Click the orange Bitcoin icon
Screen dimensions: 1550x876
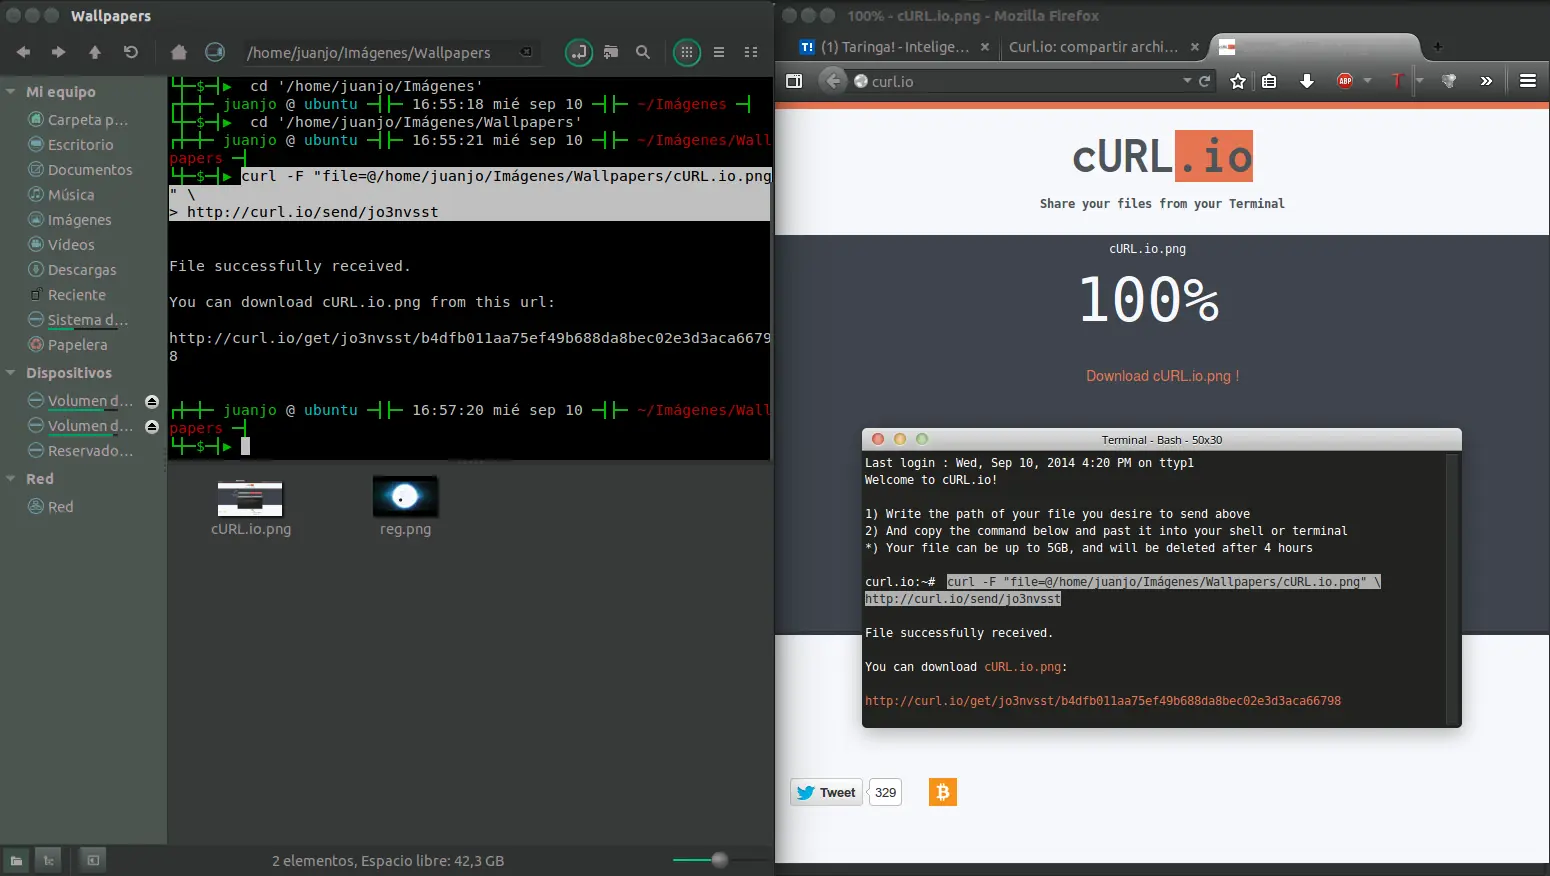(x=943, y=792)
